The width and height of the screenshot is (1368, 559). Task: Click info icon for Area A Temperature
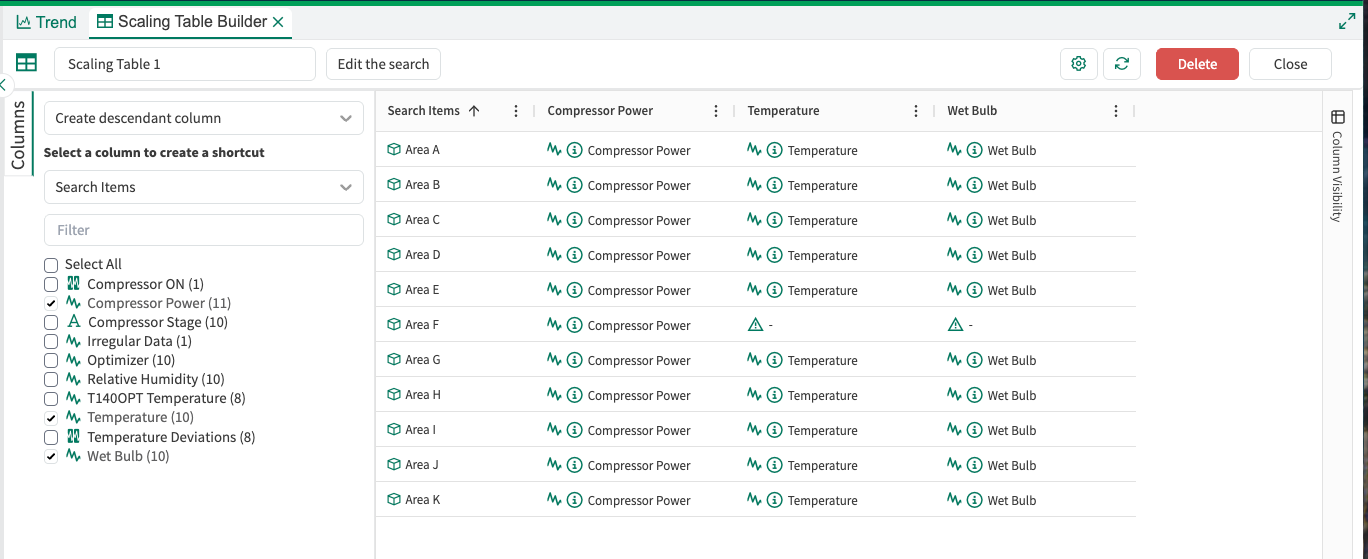pyautogui.click(x=774, y=150)
